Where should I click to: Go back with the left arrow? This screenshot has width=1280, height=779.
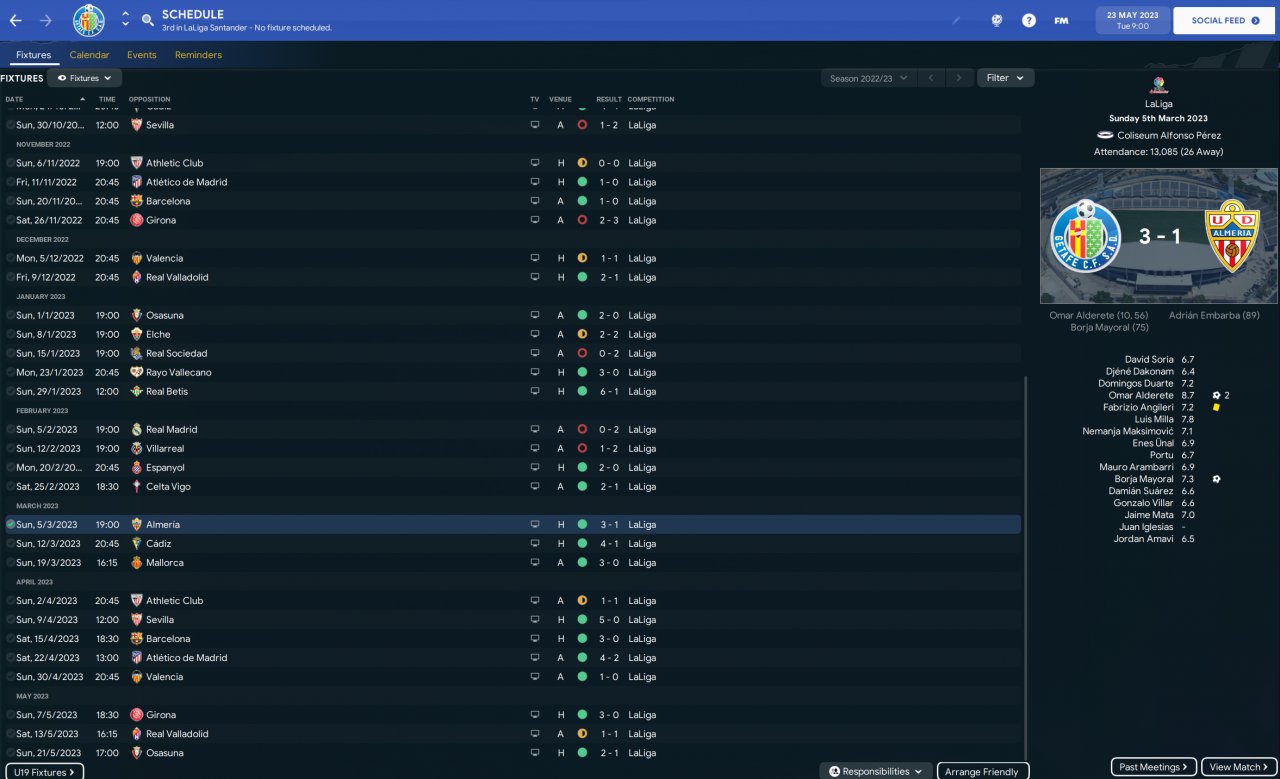click(16, 20)
